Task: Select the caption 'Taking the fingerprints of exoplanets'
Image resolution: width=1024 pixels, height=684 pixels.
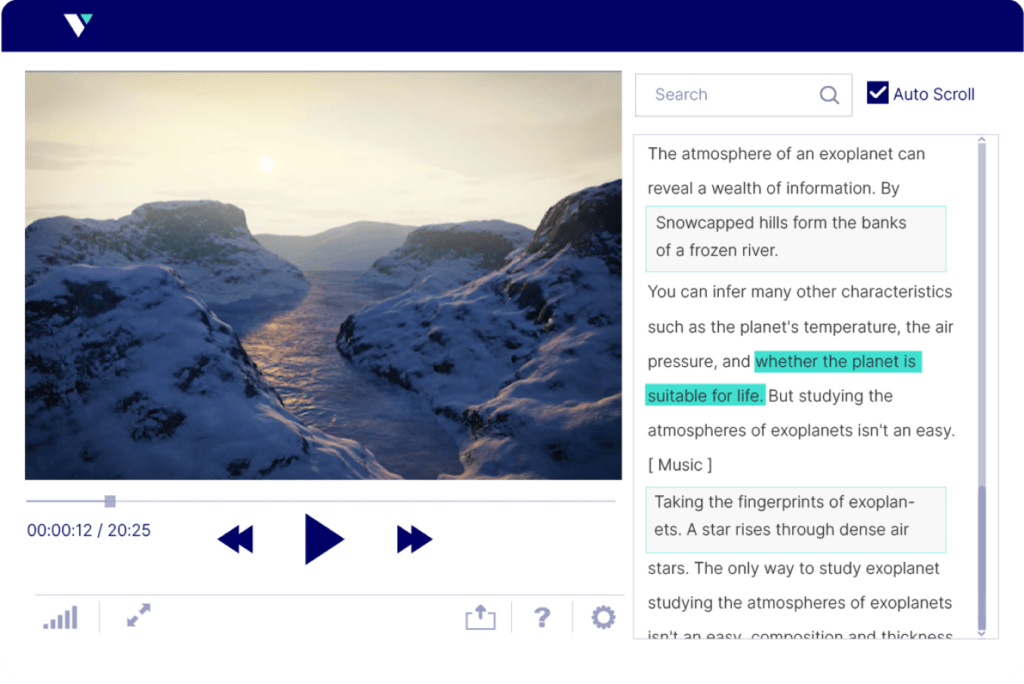Action: click(795, 519)
